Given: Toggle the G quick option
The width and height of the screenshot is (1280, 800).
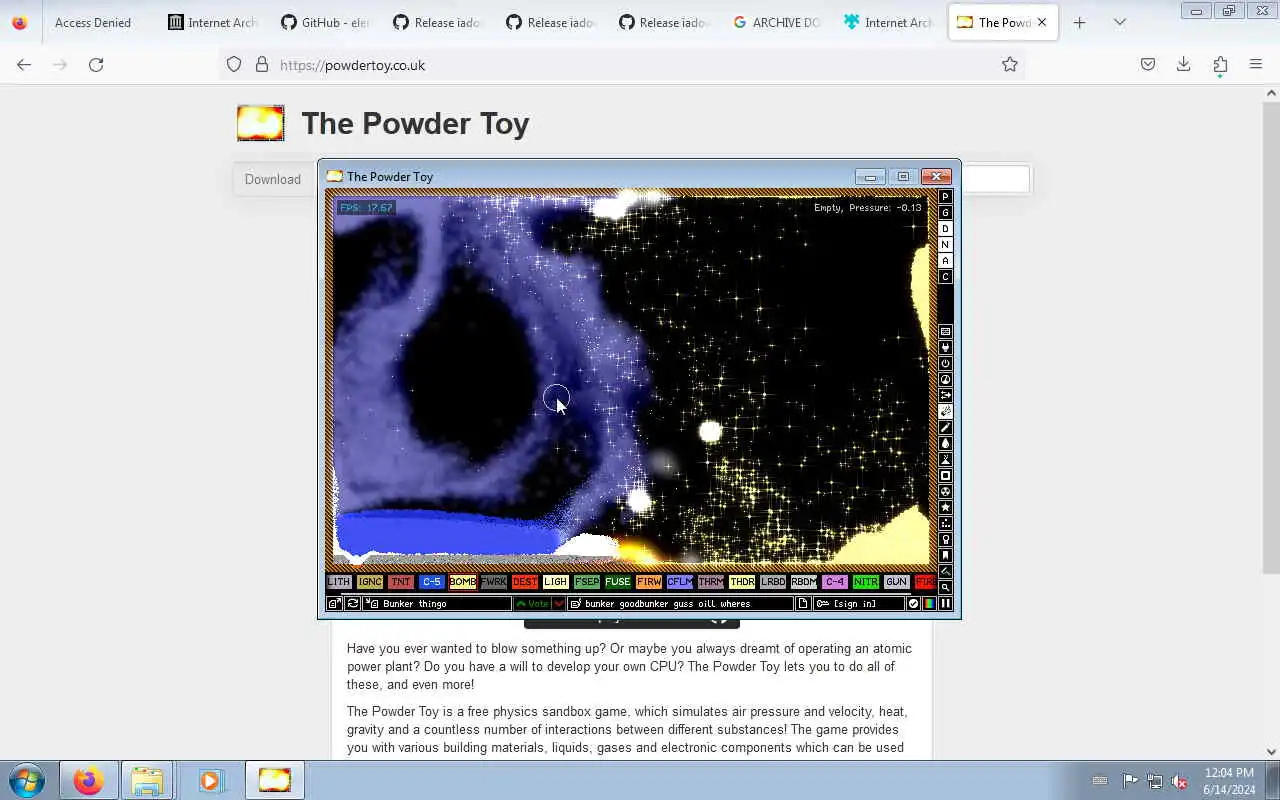Looking at the screenshot, I should pyautogui.click(x=945, y=213).
